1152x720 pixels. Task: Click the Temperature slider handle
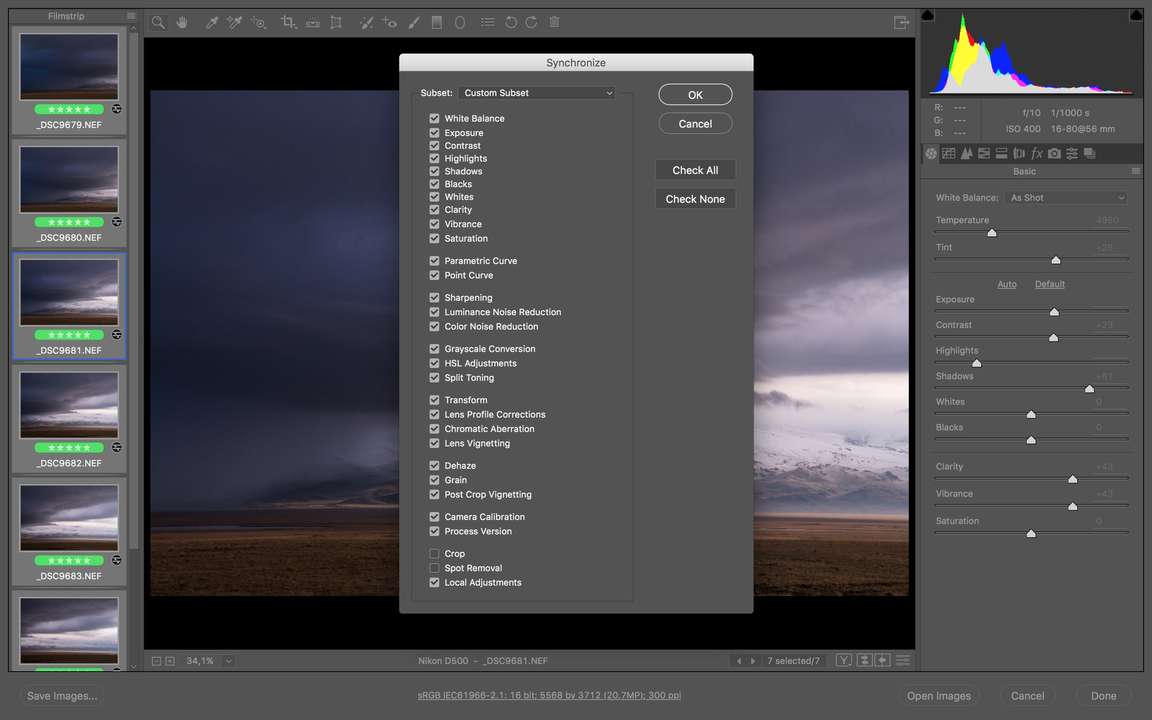pyautogui.click(x=992, y=232)
